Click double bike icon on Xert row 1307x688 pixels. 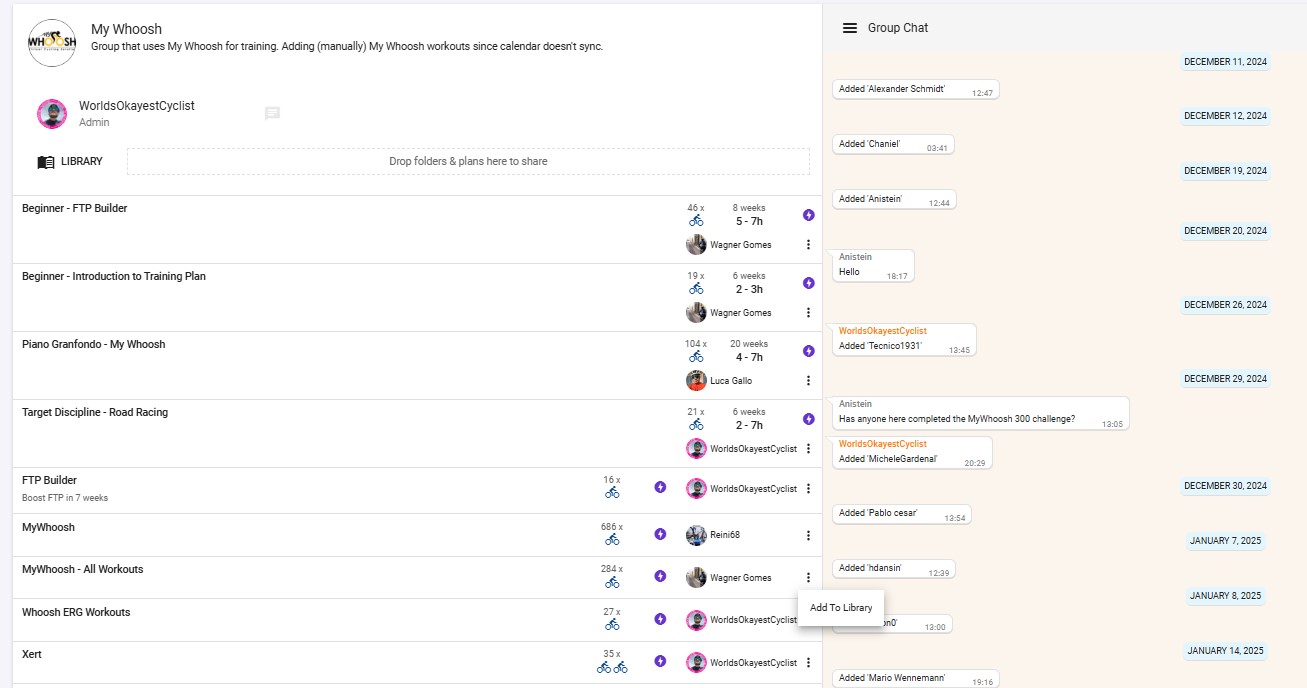[x=612, y=667]
